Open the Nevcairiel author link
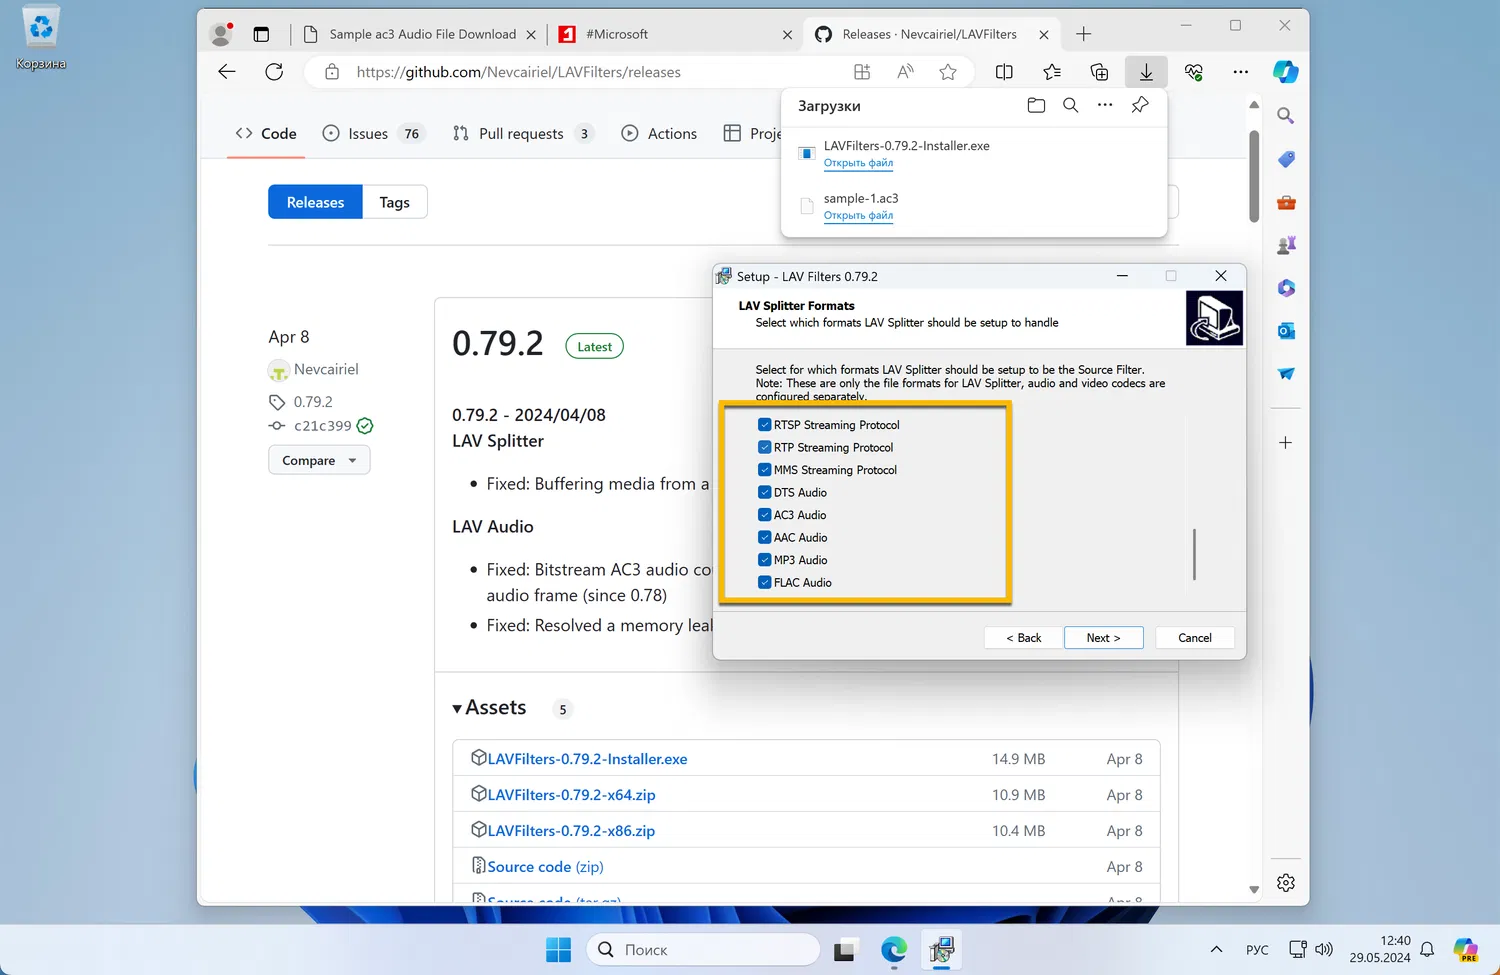 (326, 369)
